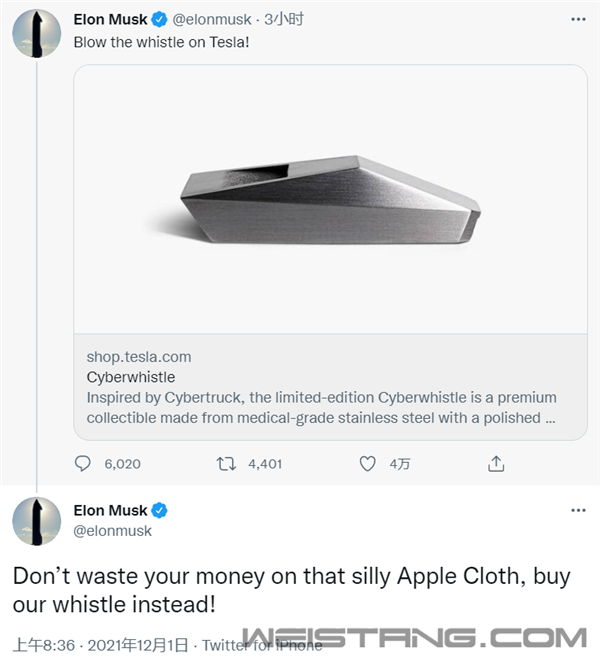Open Elon Musk's avatar on the top tweet
This screenshot has width=600, height=661.
36,33
